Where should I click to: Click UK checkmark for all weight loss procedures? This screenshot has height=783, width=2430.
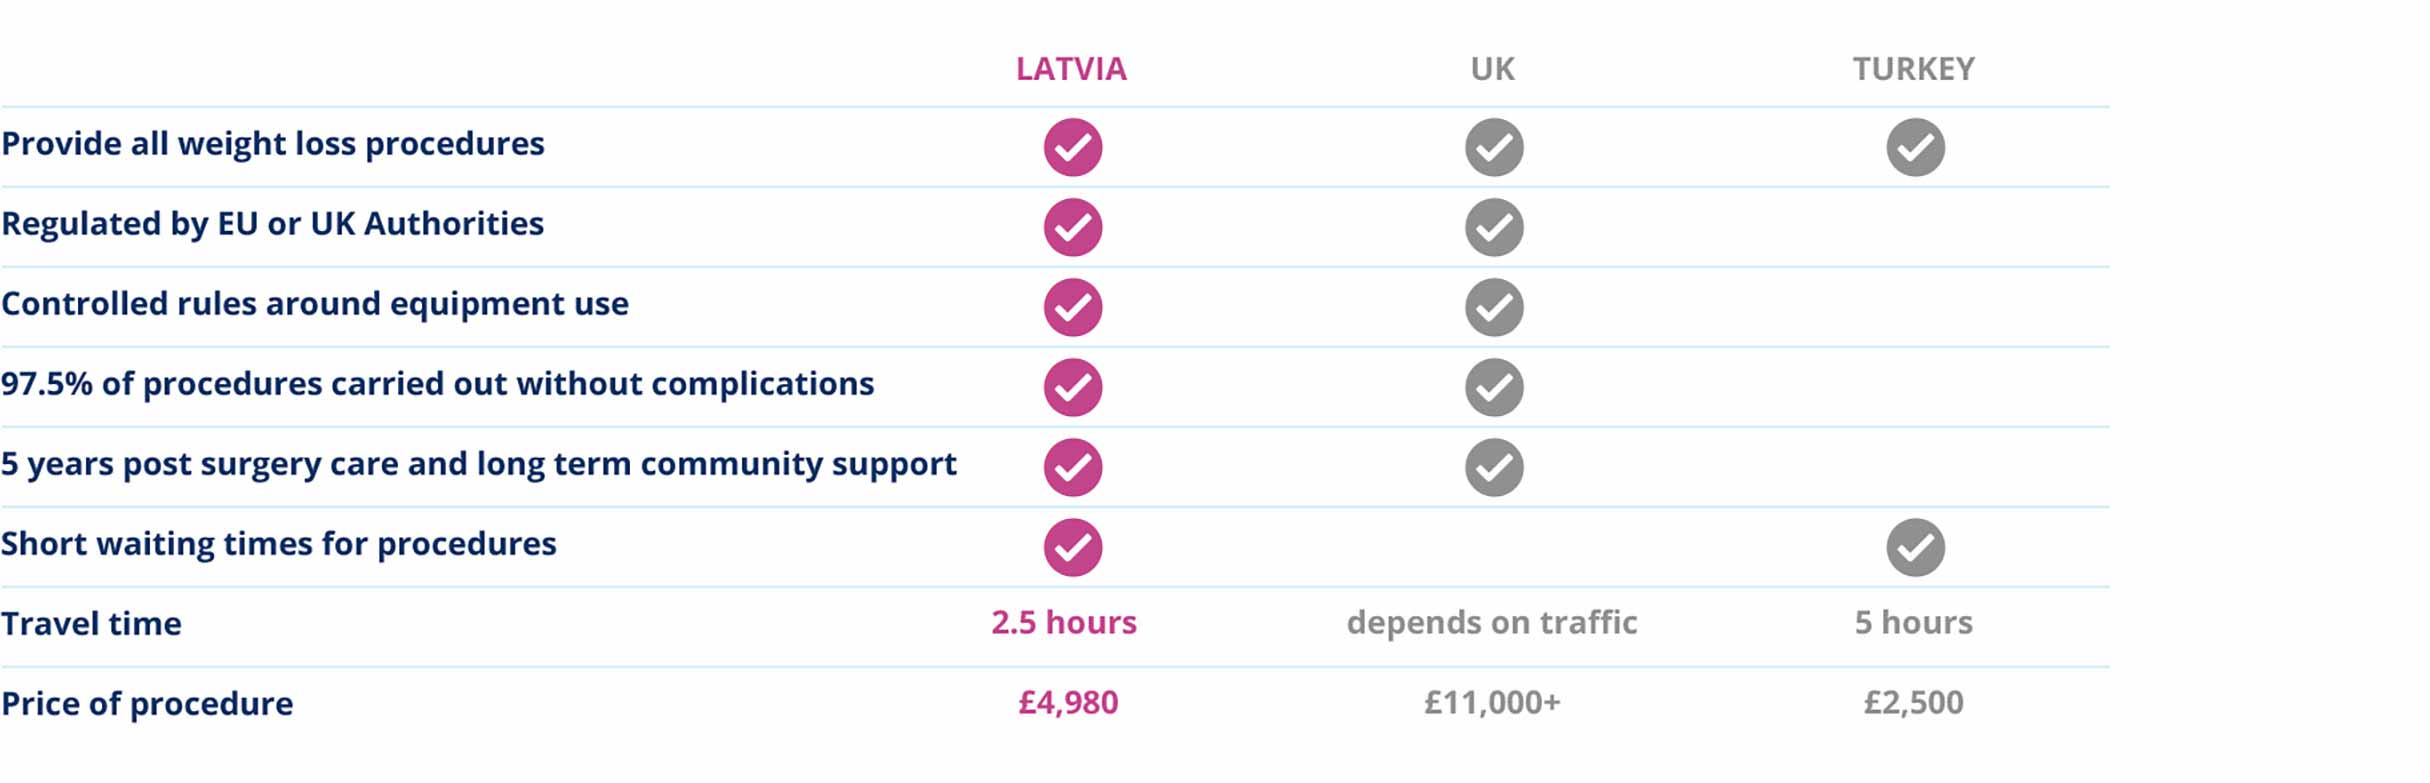click(x=1494, y=147)
